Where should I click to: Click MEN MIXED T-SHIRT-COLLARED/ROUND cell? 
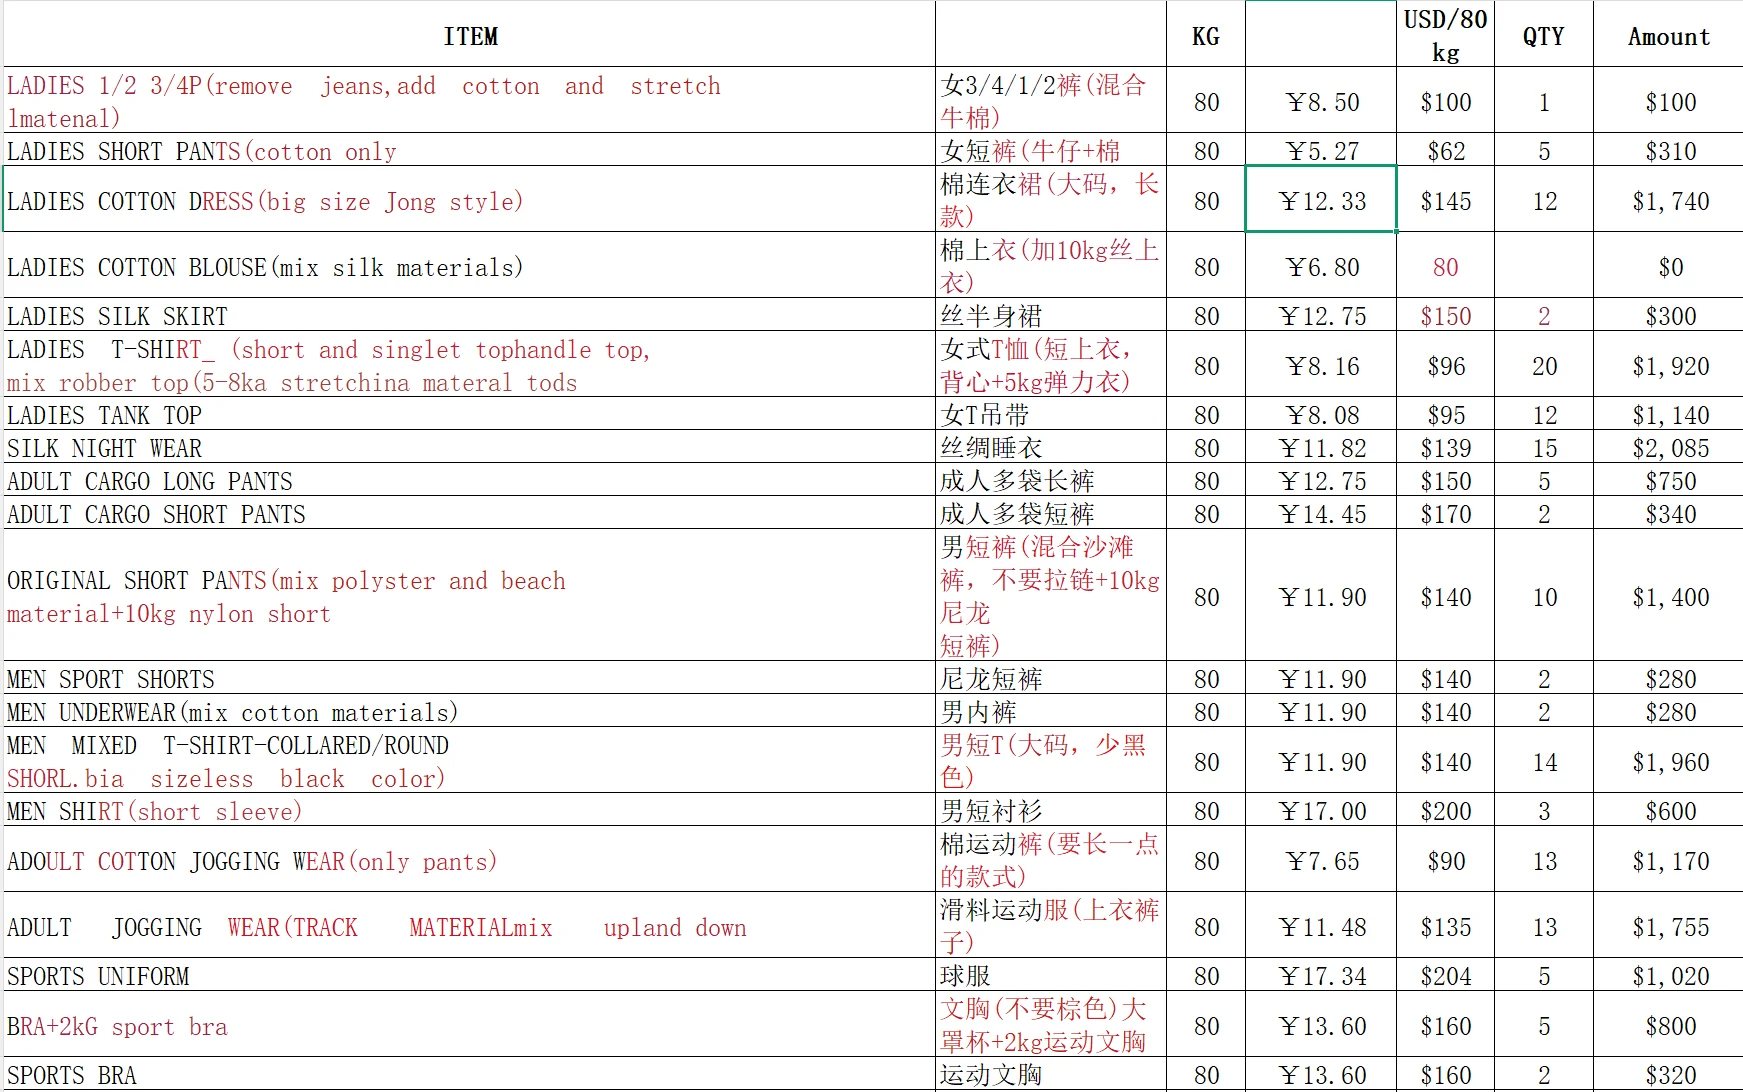coord(469,761)
